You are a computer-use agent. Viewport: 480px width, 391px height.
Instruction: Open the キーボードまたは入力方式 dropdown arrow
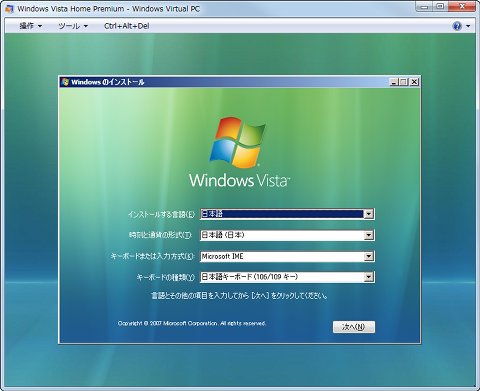click(368, 256)
